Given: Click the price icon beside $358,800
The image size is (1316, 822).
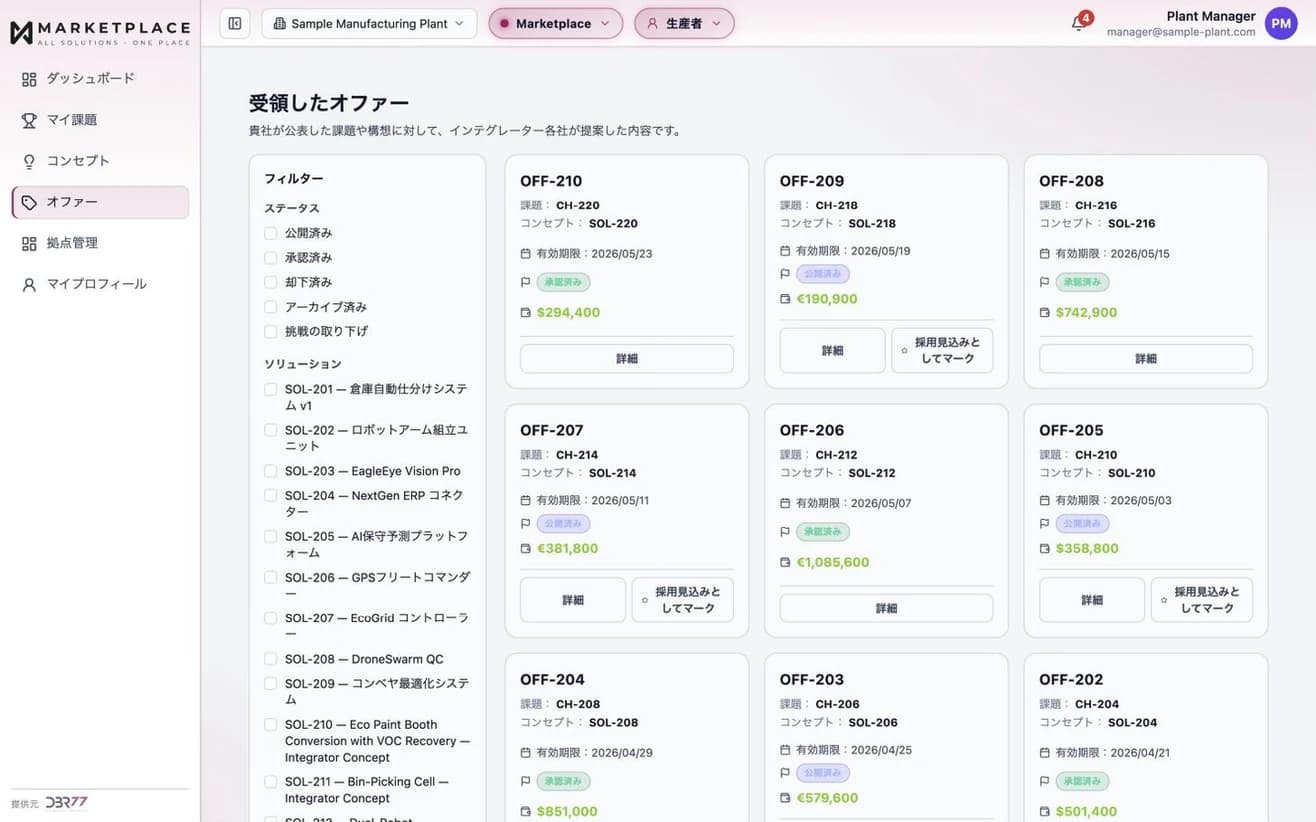Looking at the screenshot, I should point(1045,549).
